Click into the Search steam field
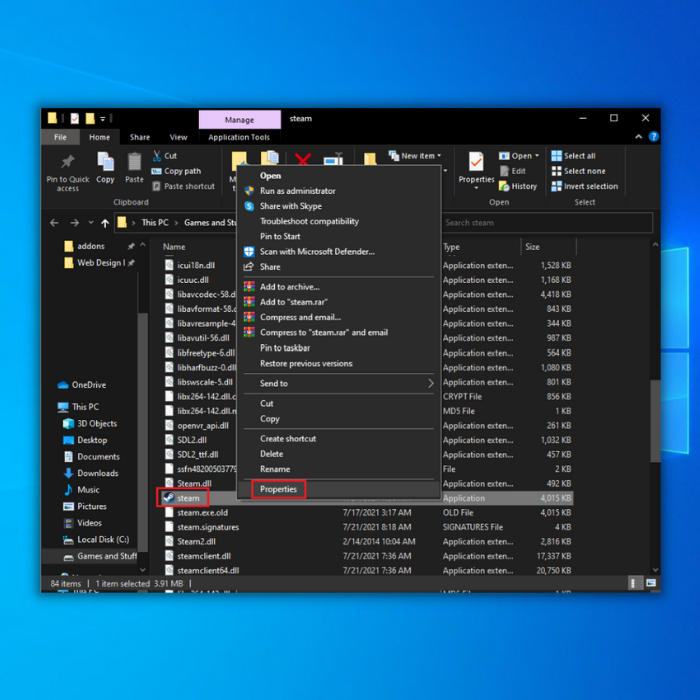700x700 pixels. (x=546, y=223)
